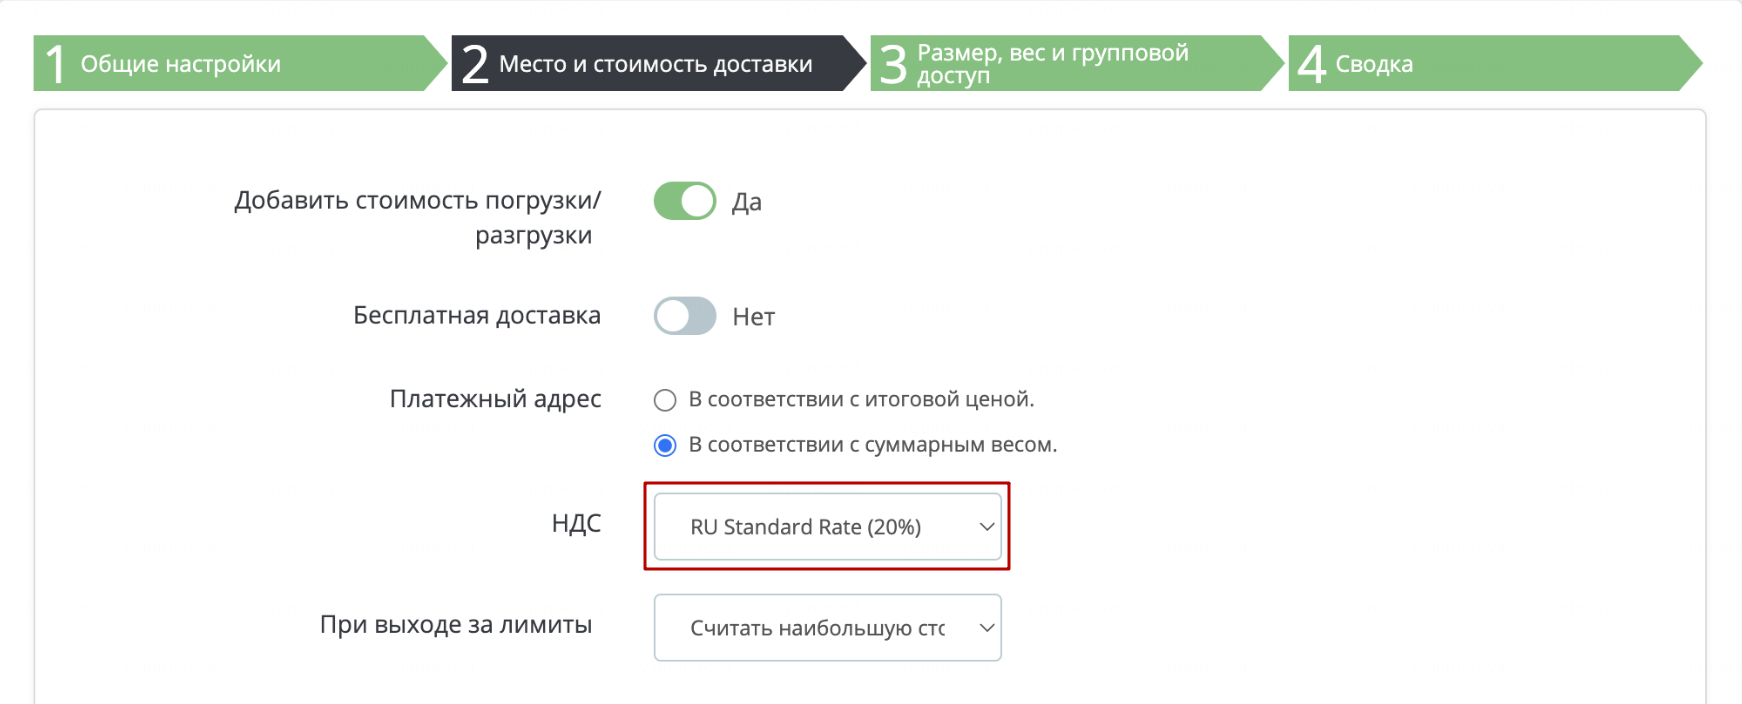The height and width of the screenshot is (704, 1742).
Task: Click the Да label beside the toggle
Action: coord(747,202)
